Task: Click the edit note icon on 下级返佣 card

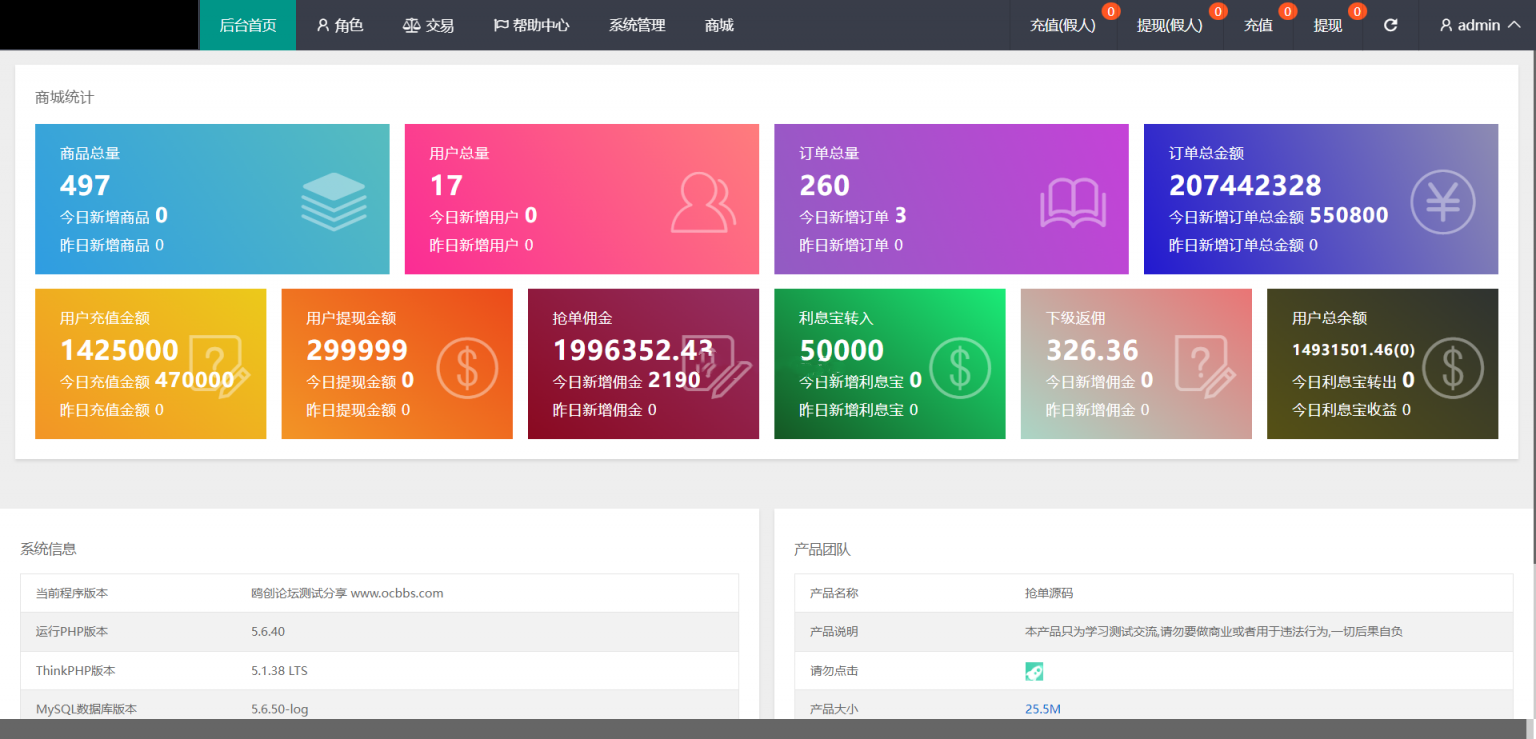Action: pyautogui.click(x=1206, y=366)
